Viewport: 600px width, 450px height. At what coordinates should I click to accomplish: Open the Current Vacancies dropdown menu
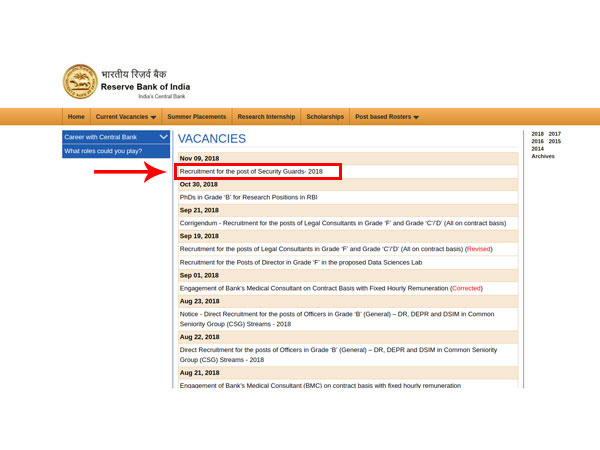(x=126, y=117)
